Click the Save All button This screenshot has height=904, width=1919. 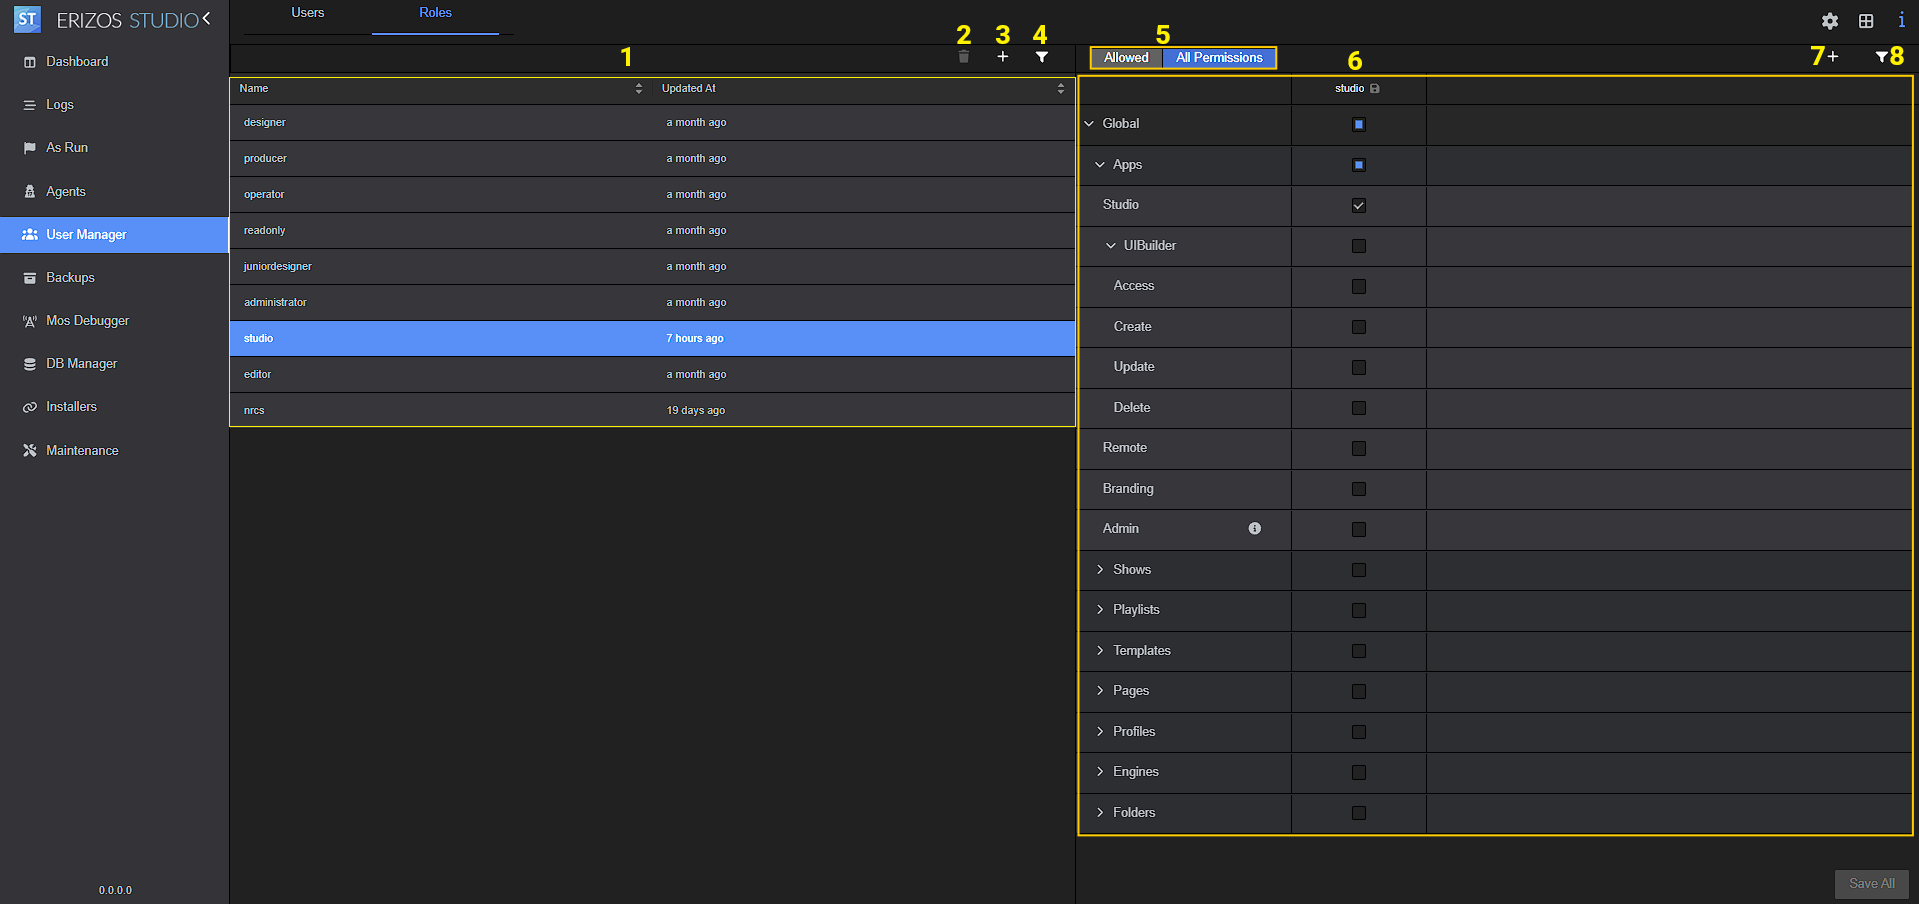tap(1870, 884)
